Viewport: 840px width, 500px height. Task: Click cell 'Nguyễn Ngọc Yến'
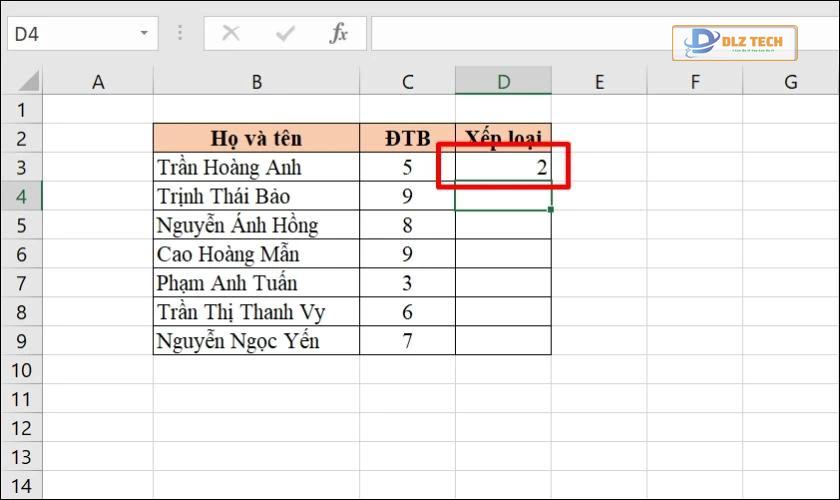[x=257, y=341]
